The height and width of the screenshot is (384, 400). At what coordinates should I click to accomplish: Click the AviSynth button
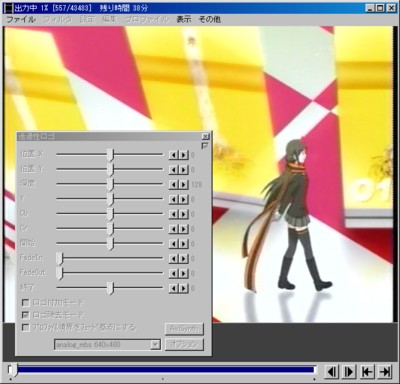point(184,329)
